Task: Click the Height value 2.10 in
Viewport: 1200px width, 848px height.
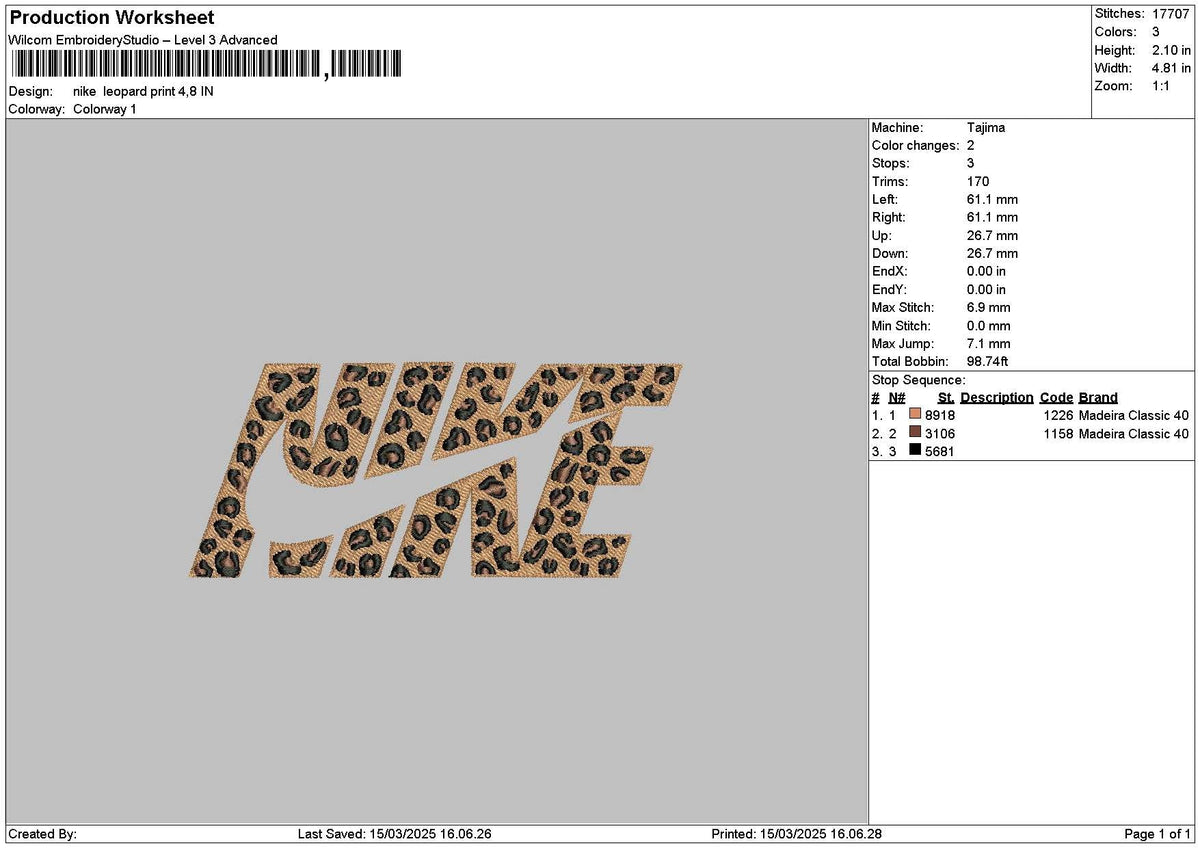Action: [1171, 50]
